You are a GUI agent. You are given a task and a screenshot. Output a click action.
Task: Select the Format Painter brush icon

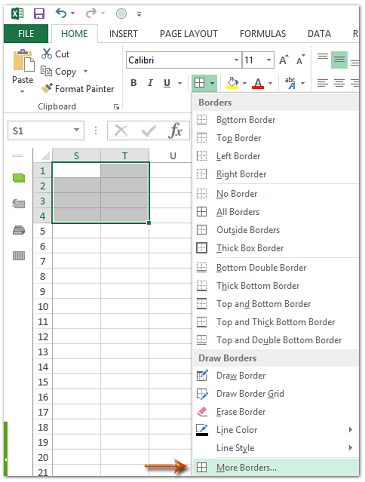pos(47,88)
